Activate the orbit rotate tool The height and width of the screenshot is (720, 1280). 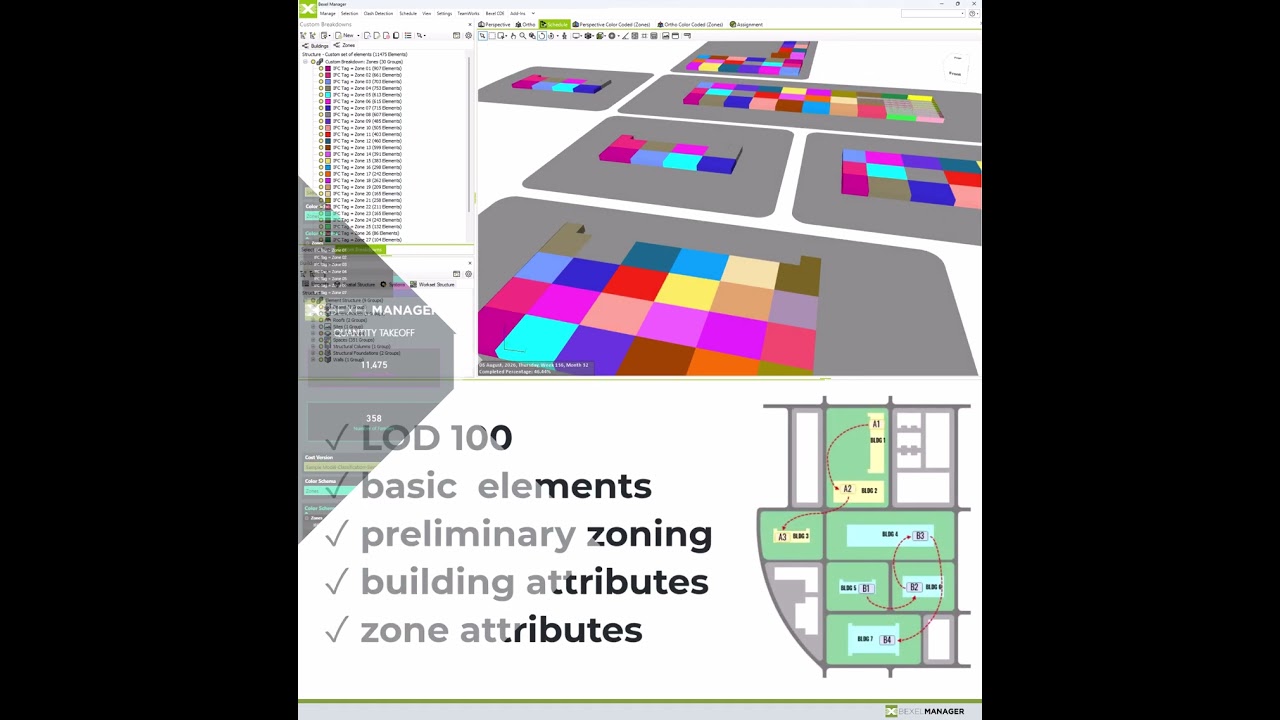pos(542,36)
